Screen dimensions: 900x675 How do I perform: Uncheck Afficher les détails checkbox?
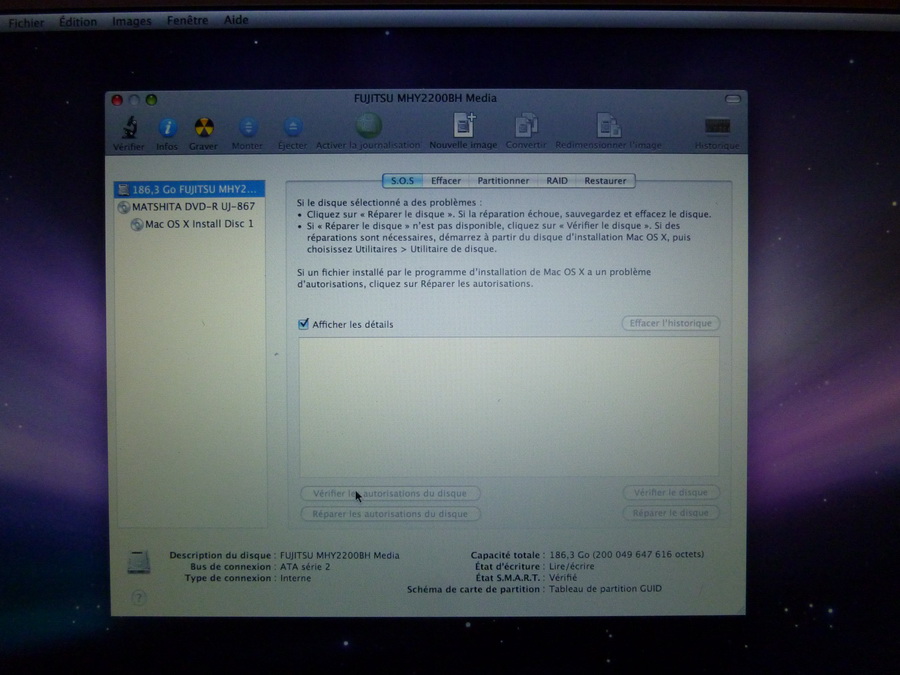click(304, 324)
